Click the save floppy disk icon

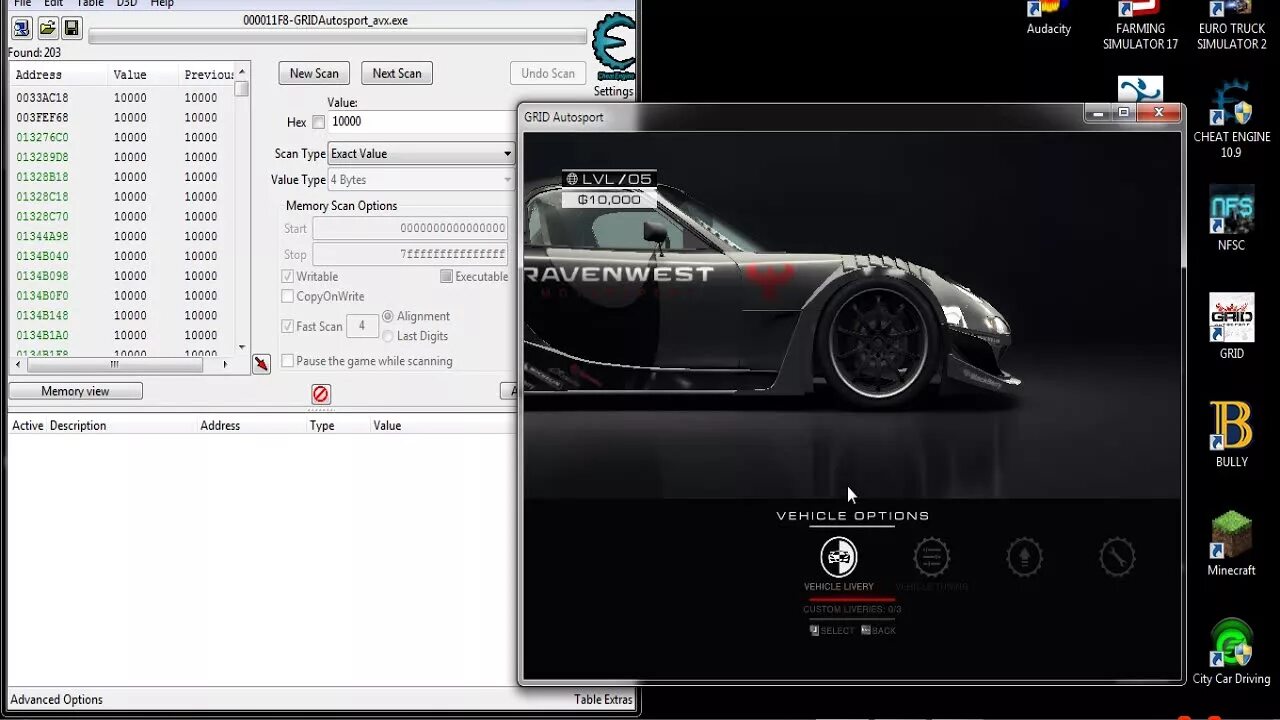(72, 28)
